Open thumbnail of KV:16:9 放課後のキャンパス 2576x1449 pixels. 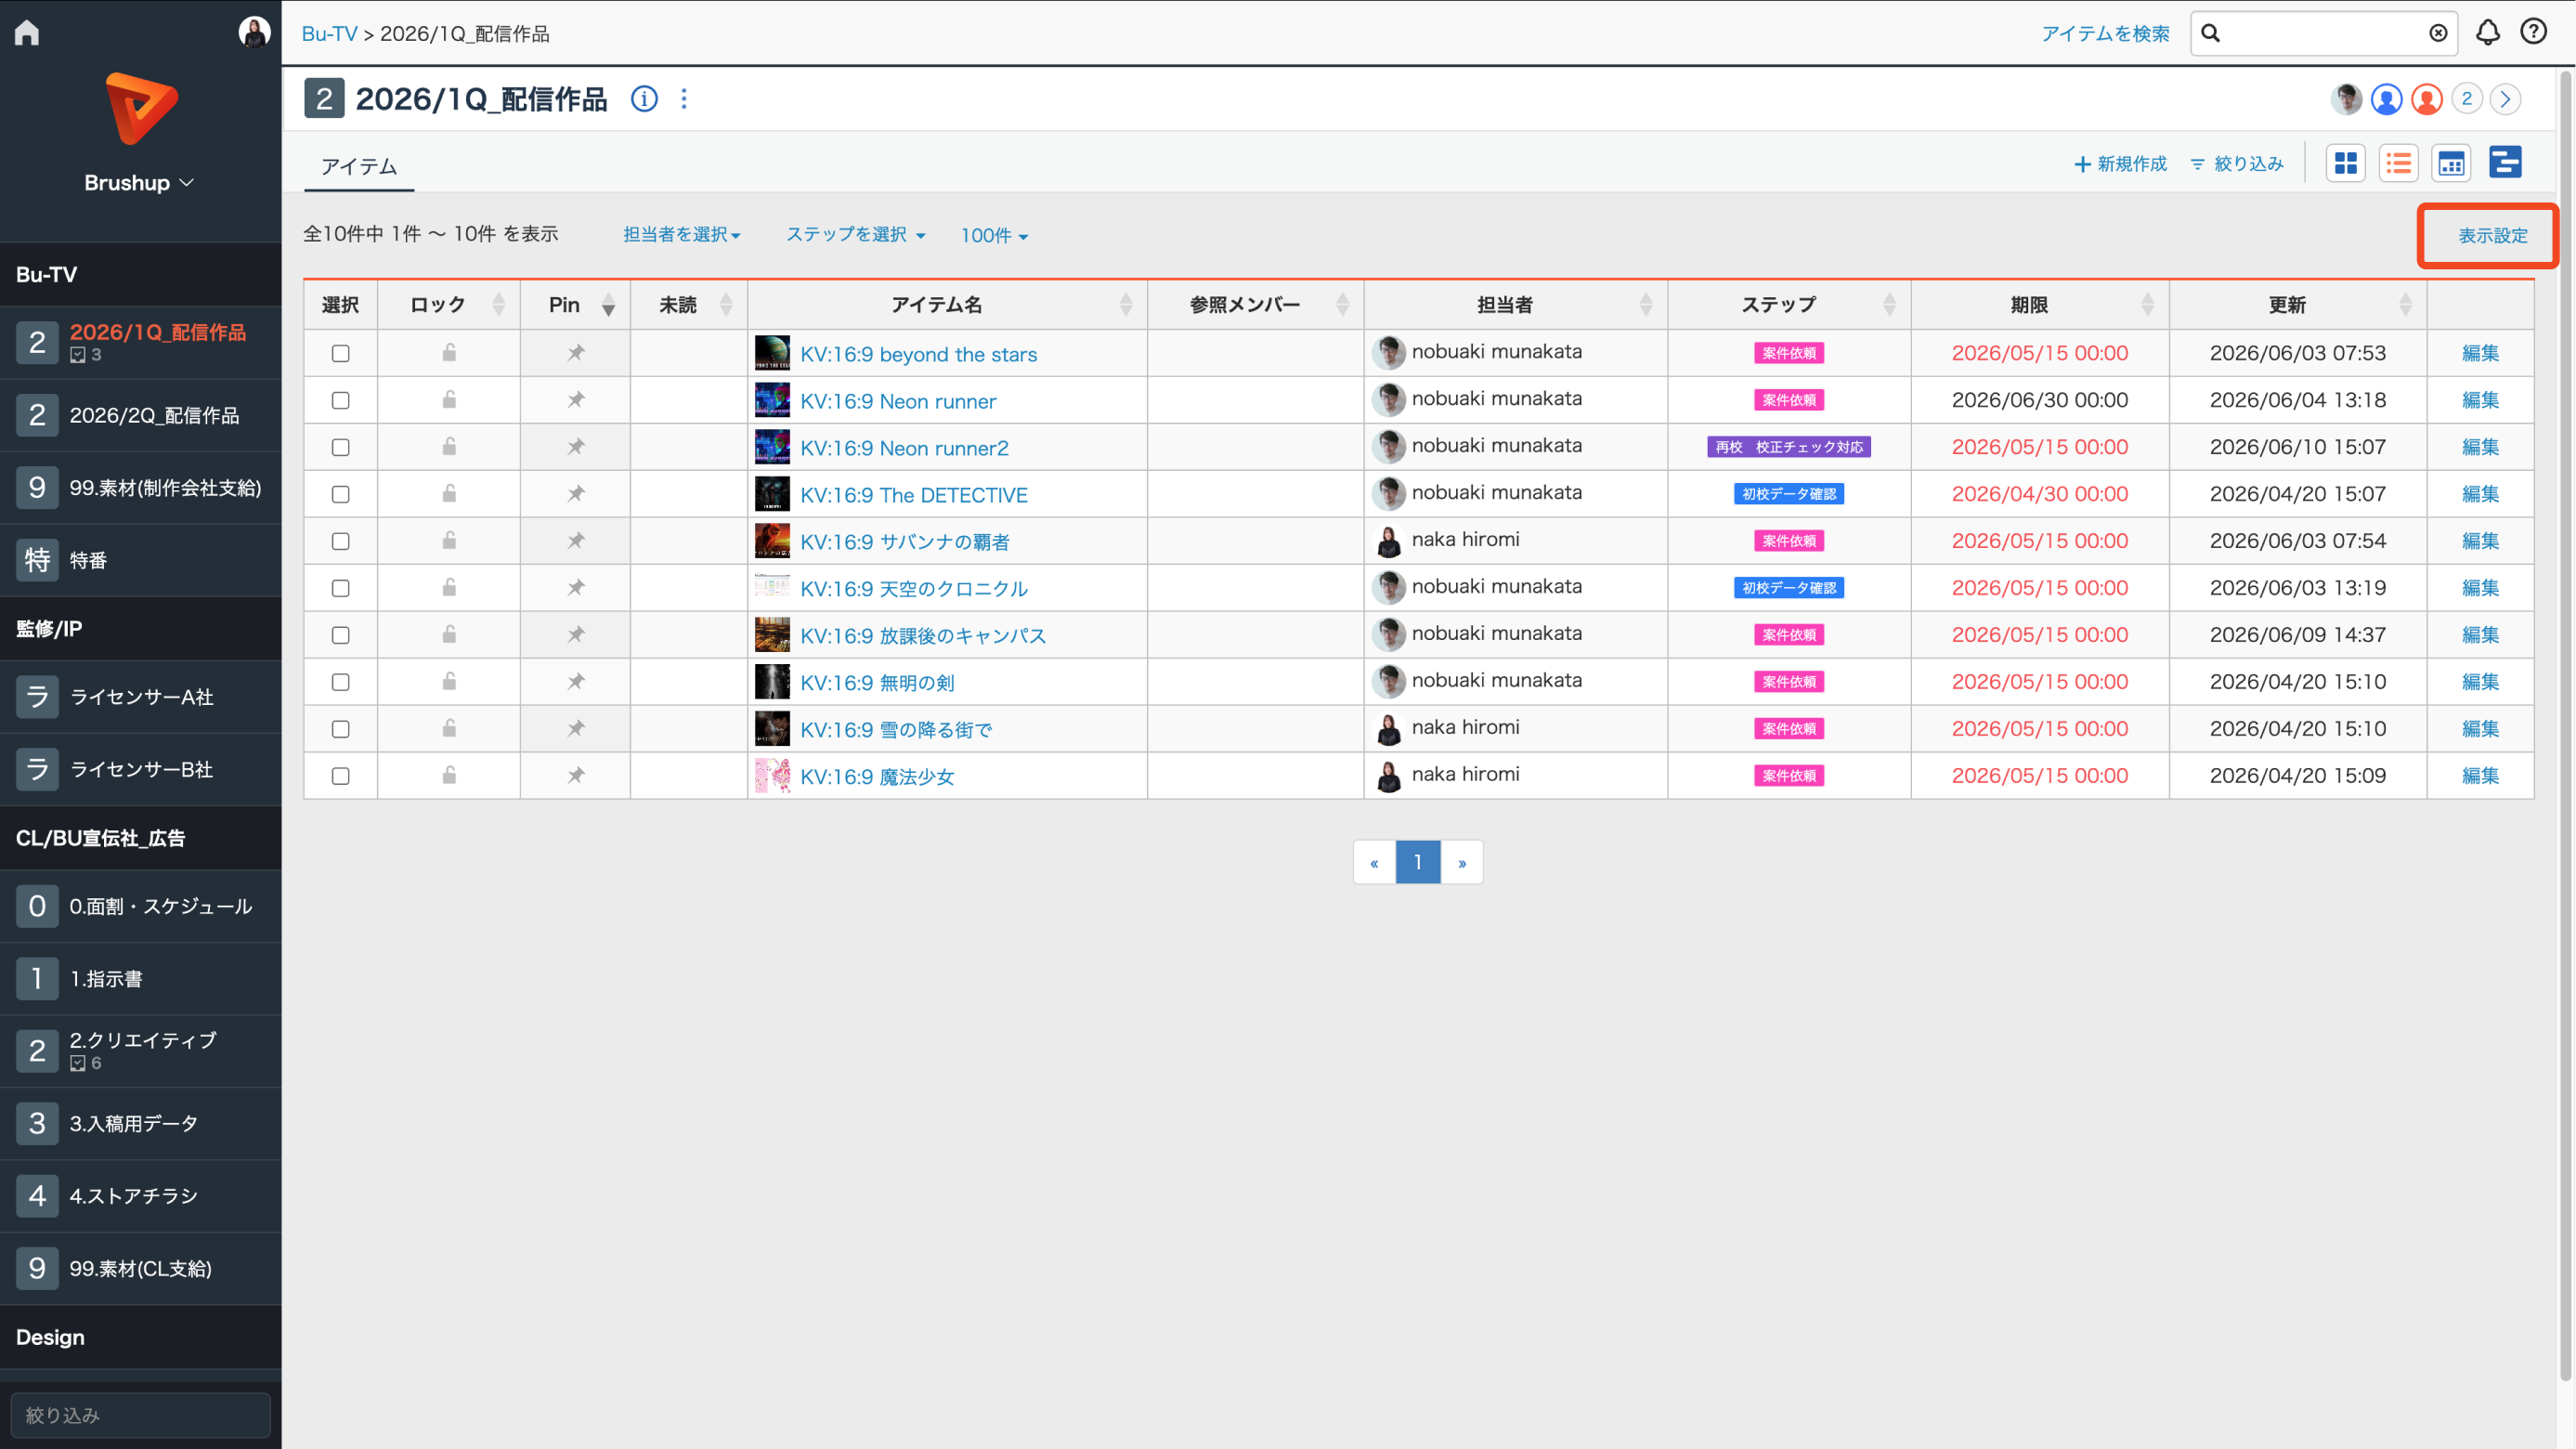point(772,635)
